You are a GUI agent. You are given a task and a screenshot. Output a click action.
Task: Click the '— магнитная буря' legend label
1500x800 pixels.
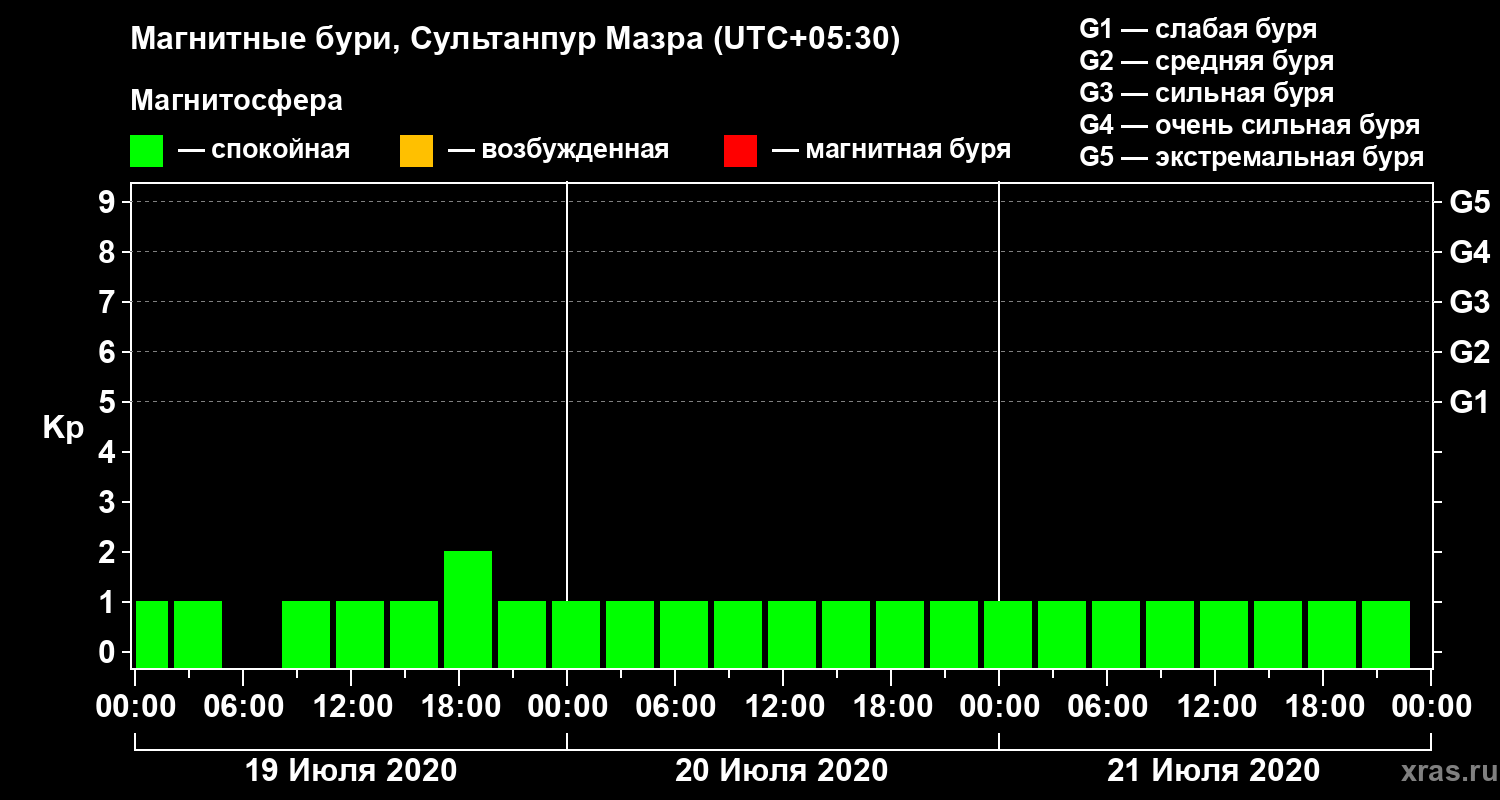pos(892,151)
